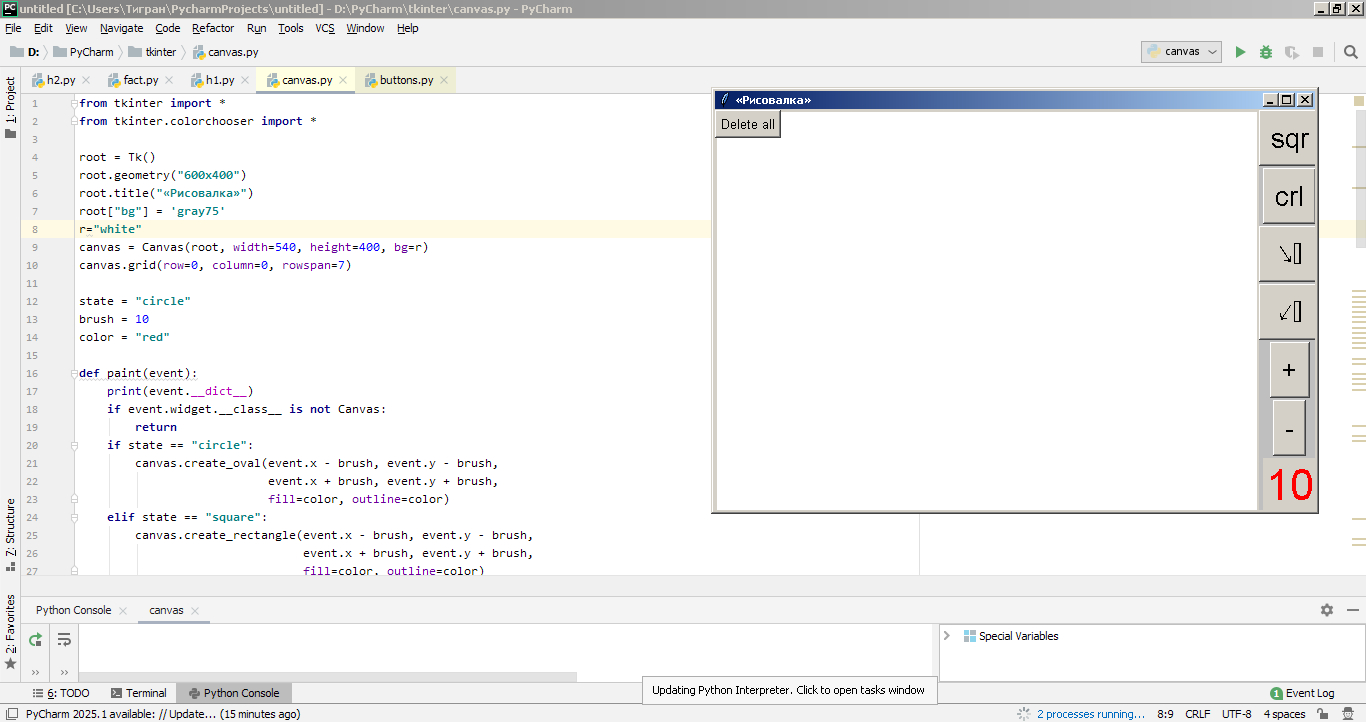This screenshot has height=722, width=1366.
Task: Open Search Everywhere magnifier icon
Action: click(x=1350, y=52)
